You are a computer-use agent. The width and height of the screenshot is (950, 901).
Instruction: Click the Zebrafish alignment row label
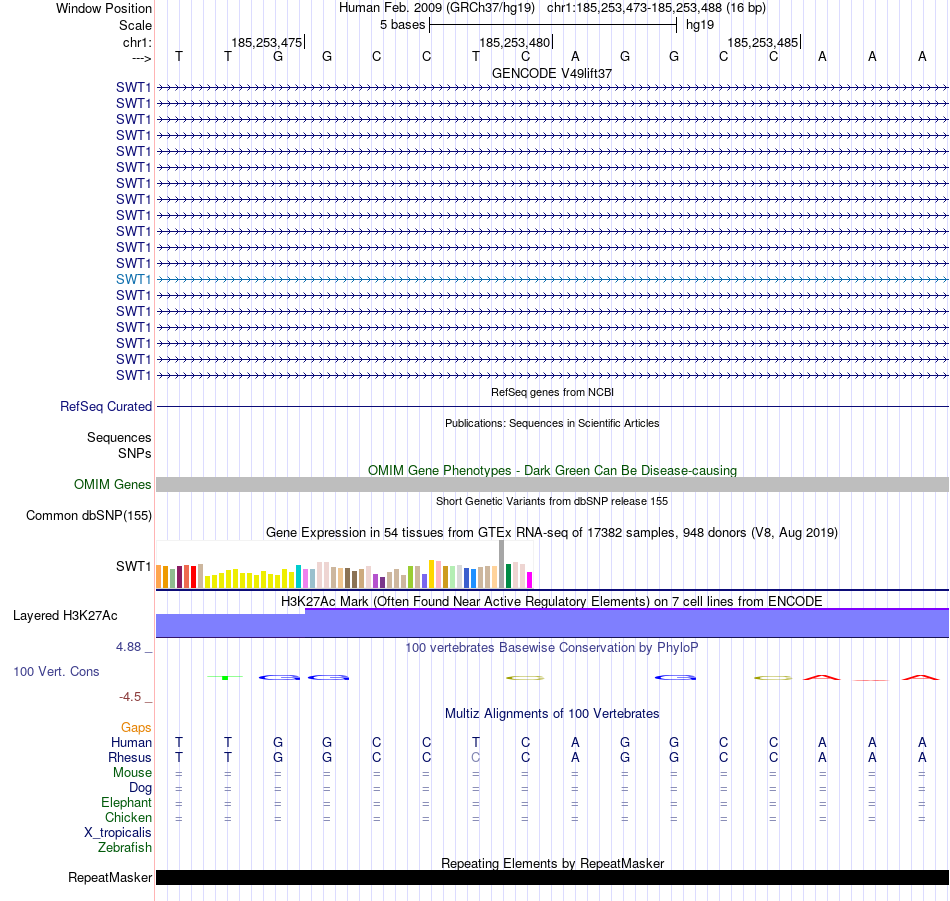click(125, 847)
